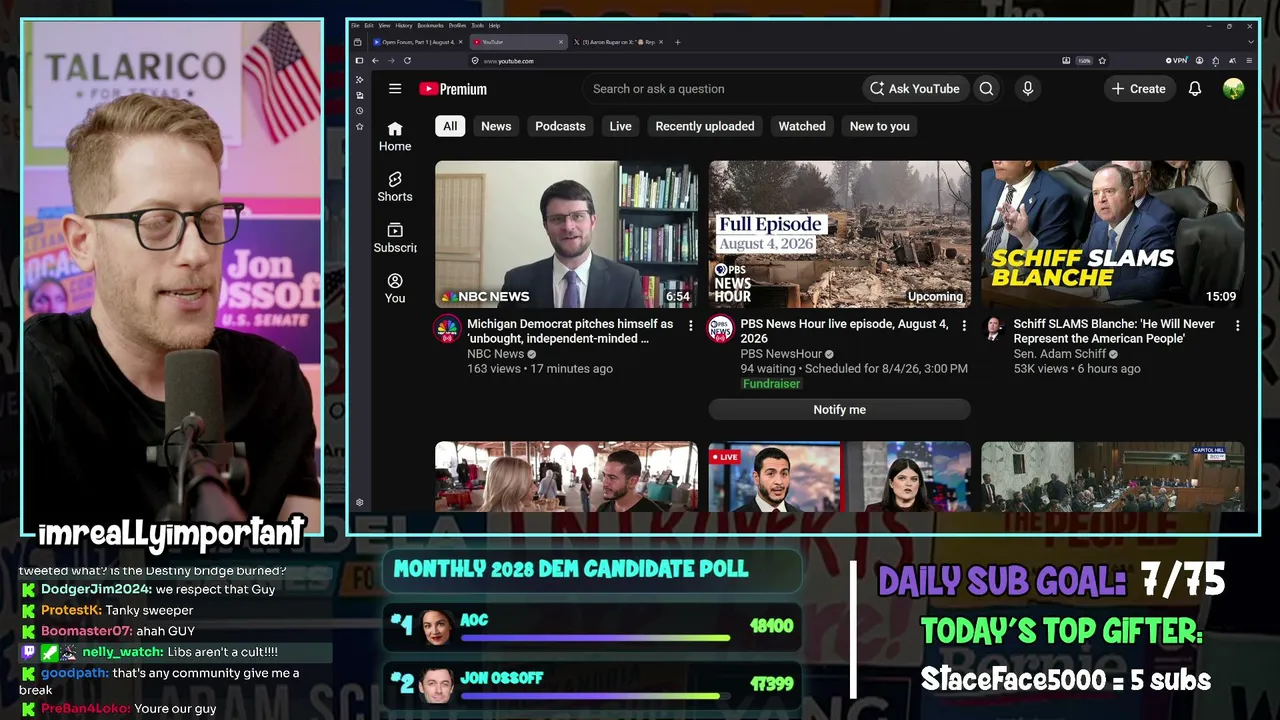Open Shorts from the YouTube sidebar
The height and width of the screenshot is (720, 1280).
pyautogui.click(x=395, y=187)
